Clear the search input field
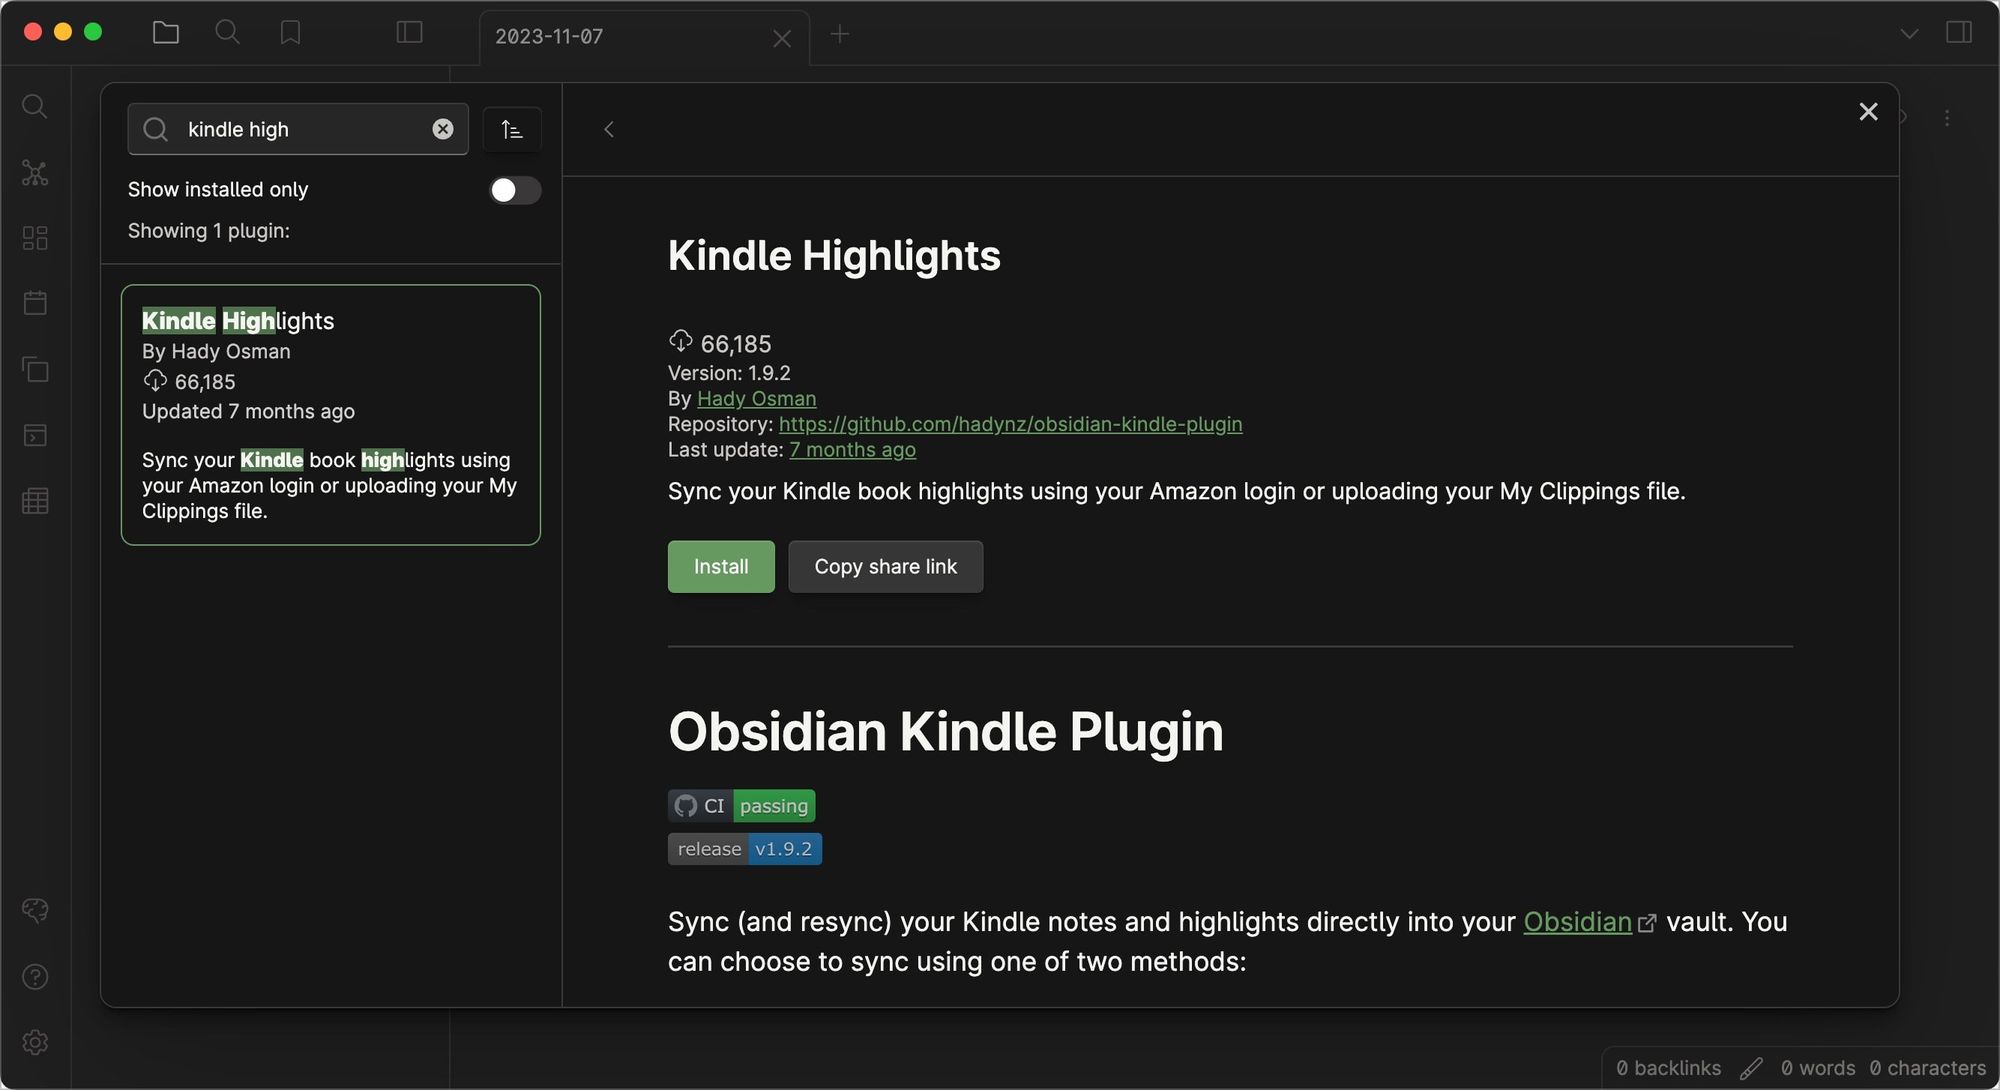This screenshot has height=1090, width=2000. [443, 129]
